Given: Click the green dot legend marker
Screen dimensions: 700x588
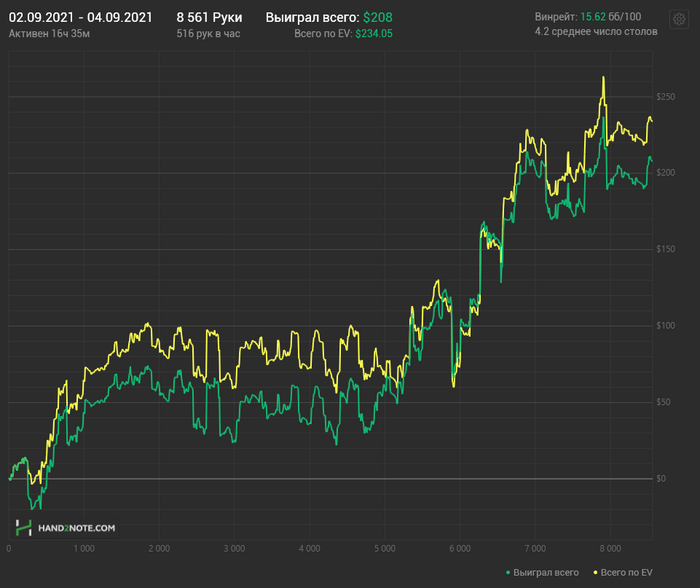Looking at the screenshot, I should 508,573.
